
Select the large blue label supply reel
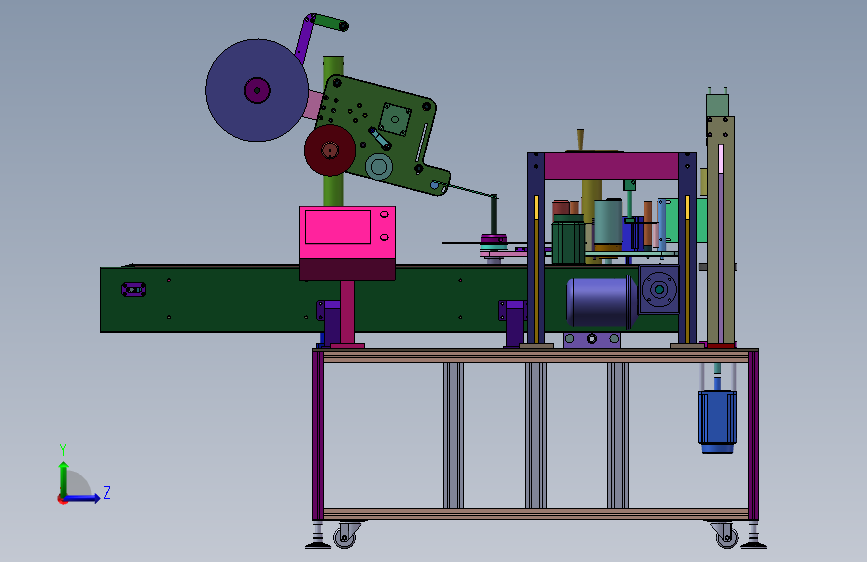257,90
